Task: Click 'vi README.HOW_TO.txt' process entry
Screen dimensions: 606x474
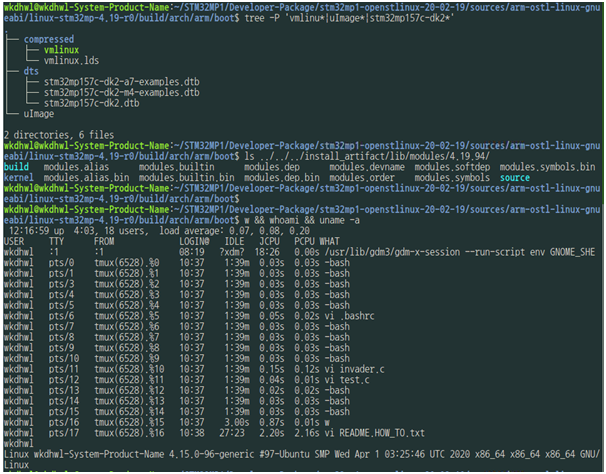Action: coord(374,433)
